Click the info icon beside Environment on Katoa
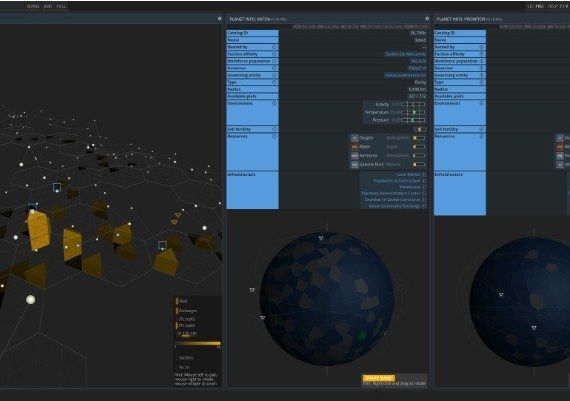Viewport: 570px width, 401px height. click(274, 103)
